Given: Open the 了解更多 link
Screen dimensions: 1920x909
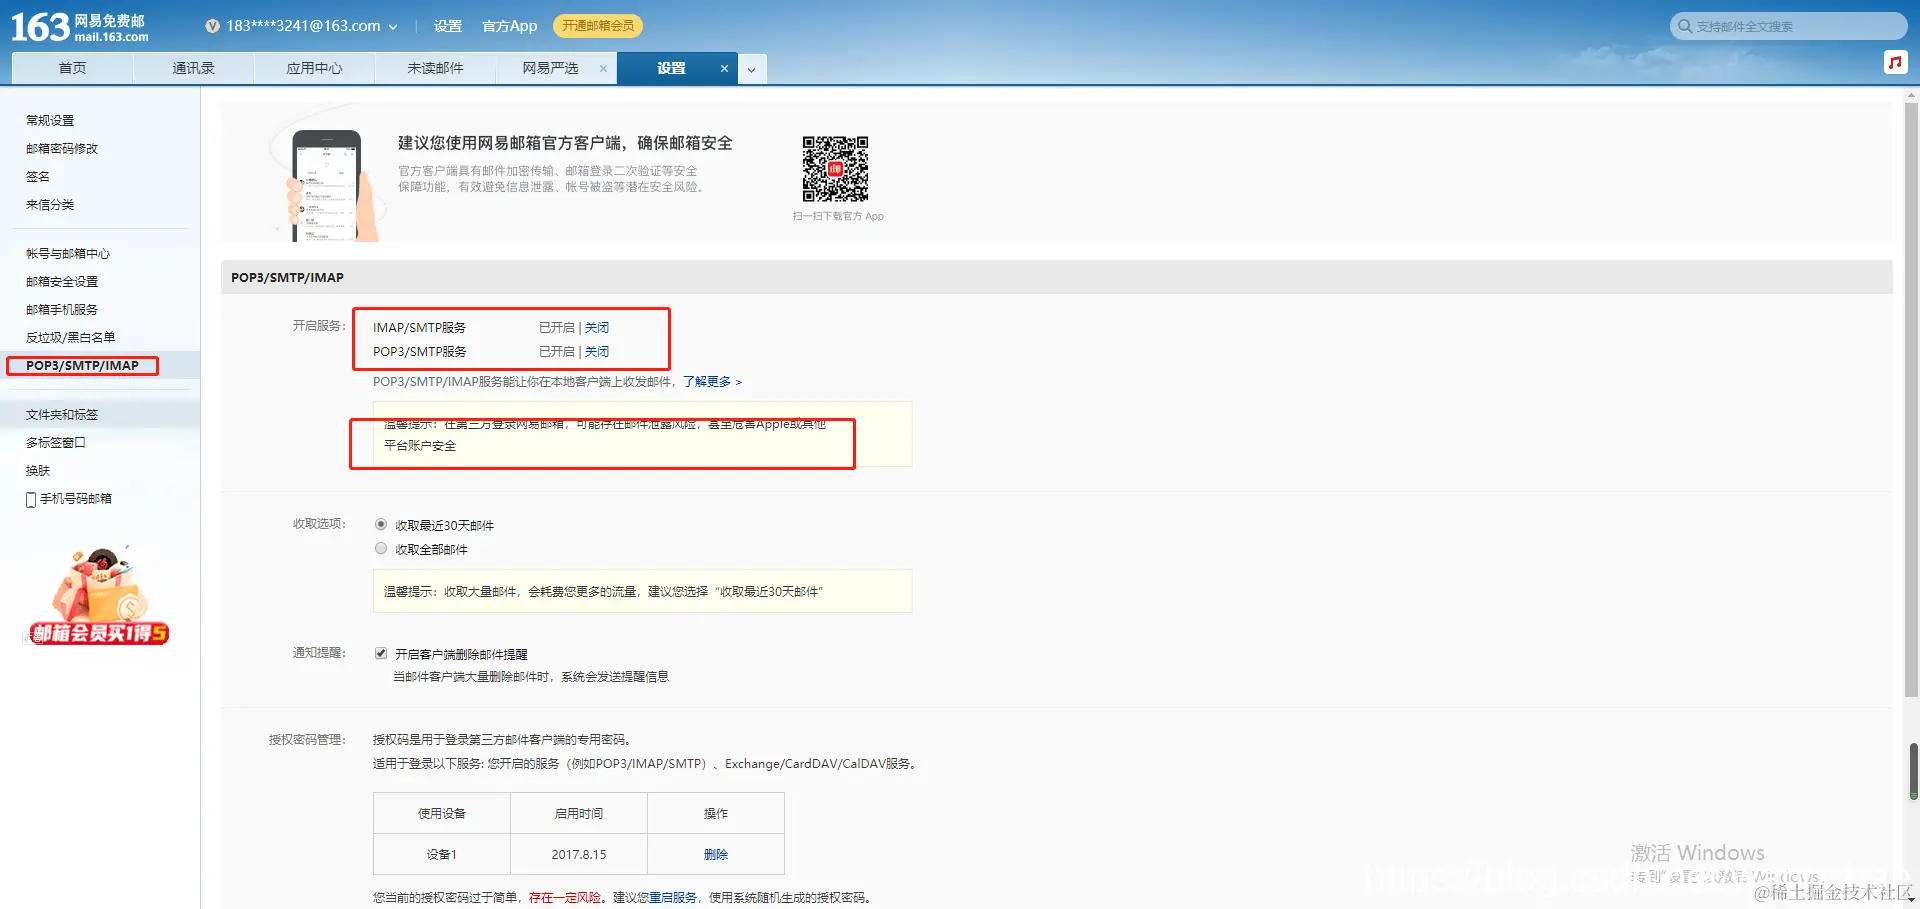Looking at the screenshot, I should [x=712, y=382].
